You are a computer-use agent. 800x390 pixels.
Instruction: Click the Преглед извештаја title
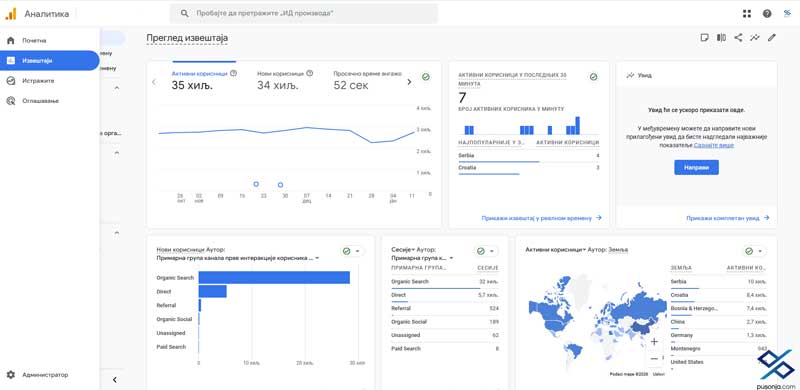point(187,38)
